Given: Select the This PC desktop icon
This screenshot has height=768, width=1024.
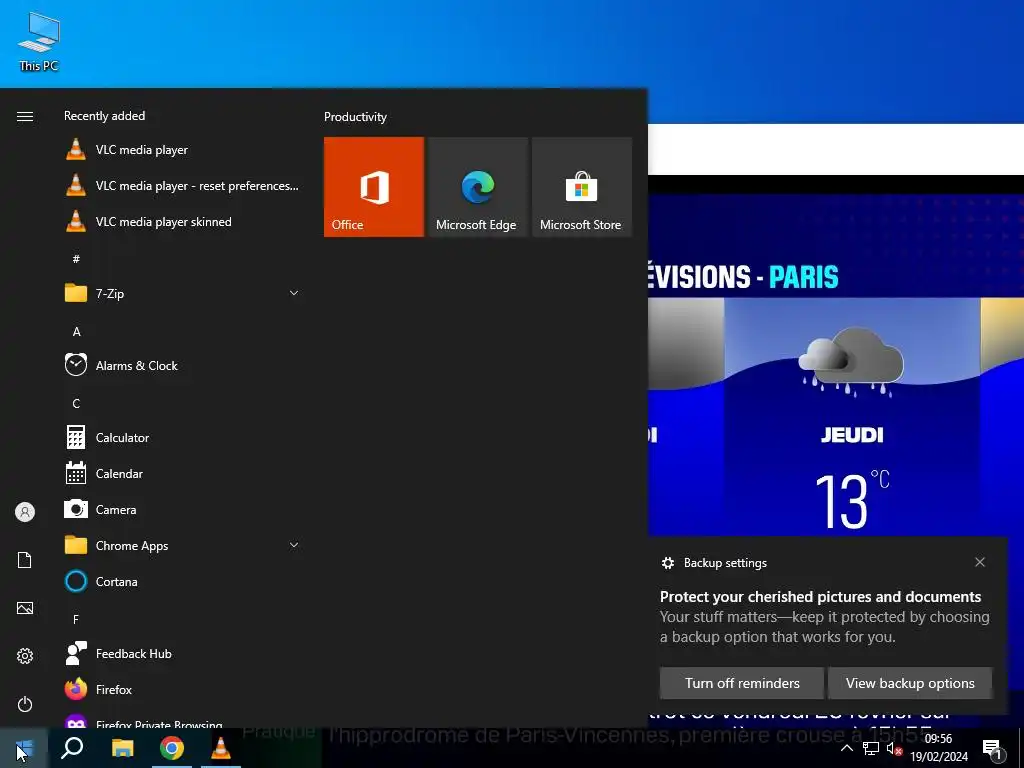Looking at the screenshot, I should (39, 42).
